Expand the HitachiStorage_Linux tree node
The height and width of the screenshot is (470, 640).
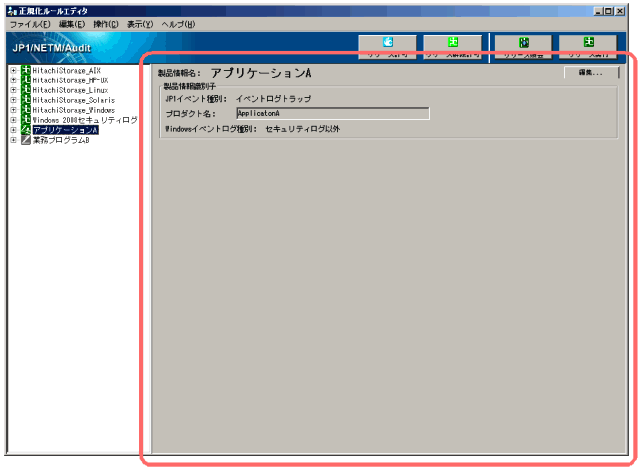[x=13, y=90]
